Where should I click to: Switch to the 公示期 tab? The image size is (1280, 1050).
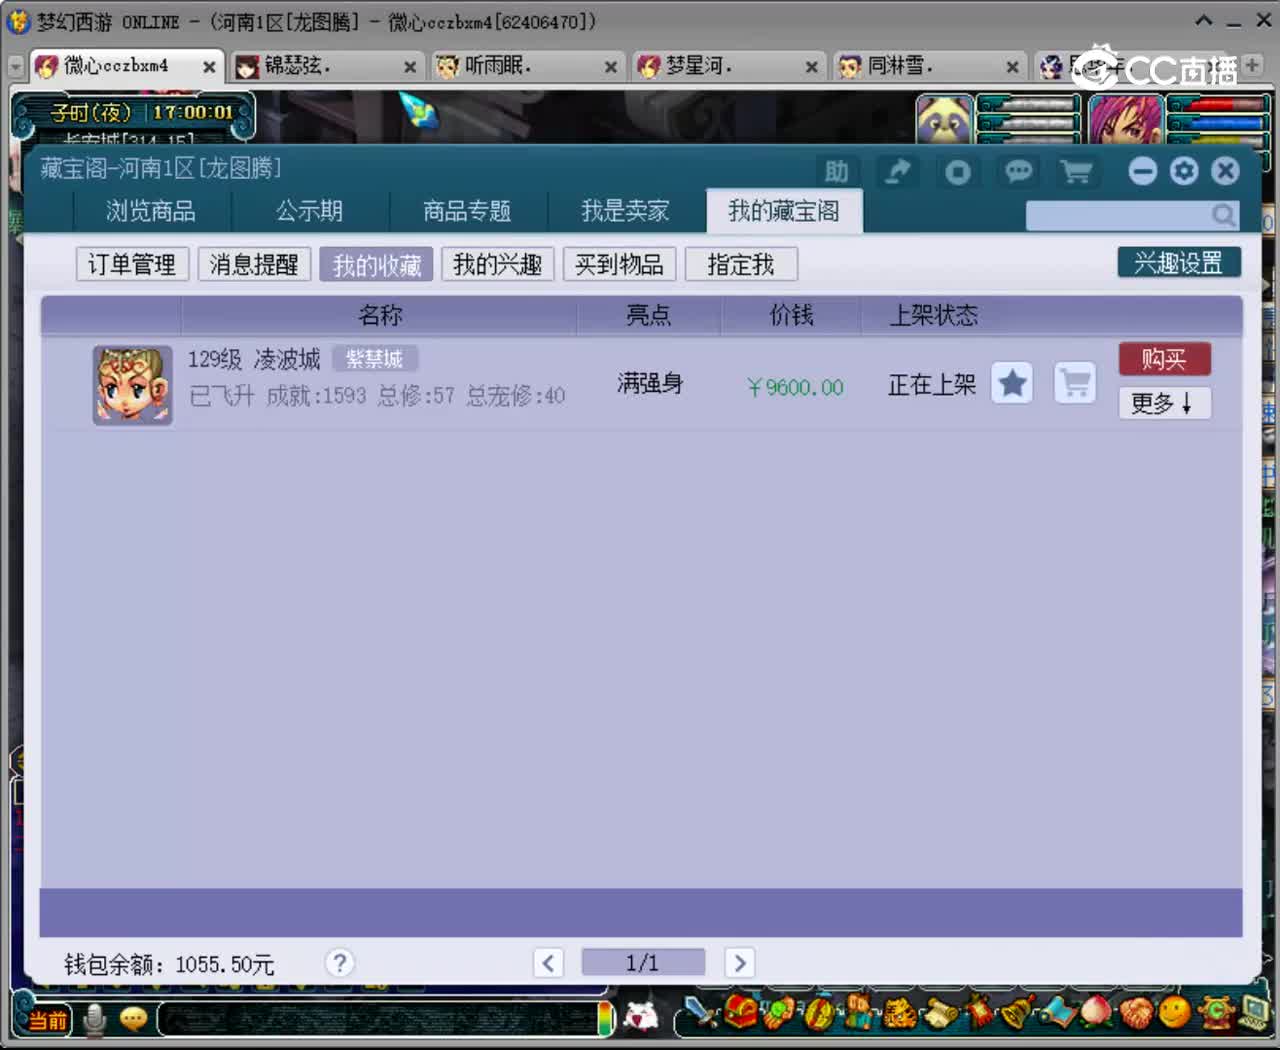pyautogui.click(x=309, y=211)
